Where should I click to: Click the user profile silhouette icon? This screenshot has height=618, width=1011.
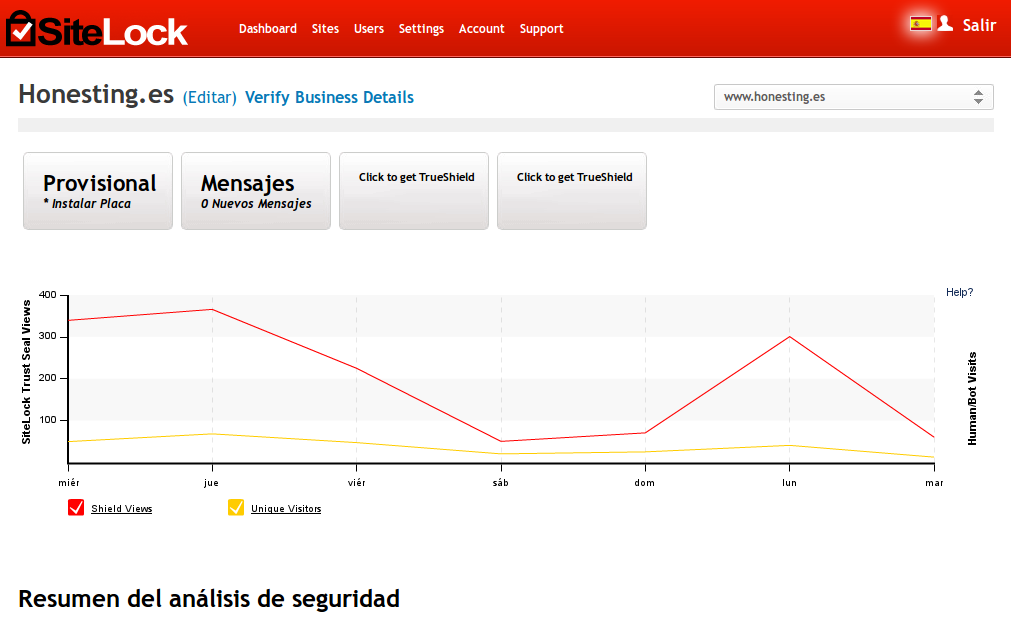pos(945,24)
